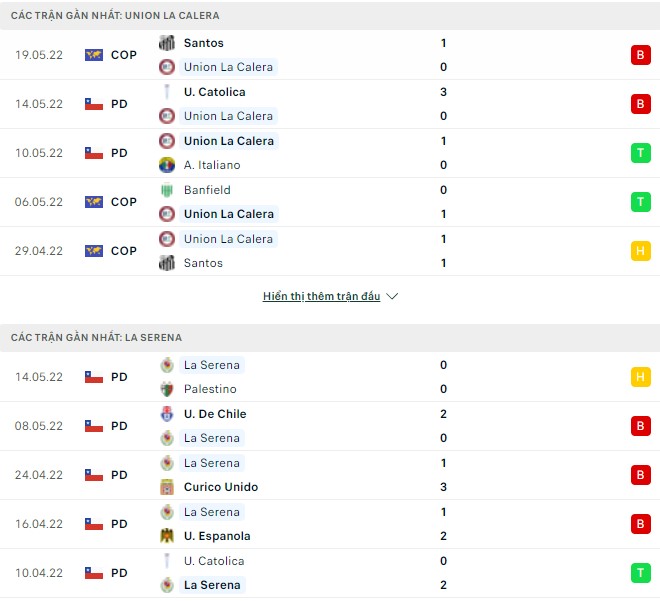Click the A. Italiano team crest
Screen dimensions: 660x601
pyautogui.click(x=167, y=165)
